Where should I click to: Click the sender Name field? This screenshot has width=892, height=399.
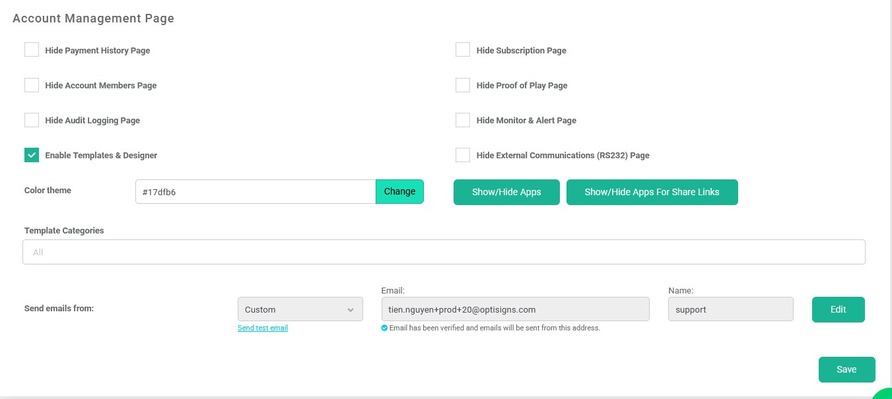pos(730,309)
